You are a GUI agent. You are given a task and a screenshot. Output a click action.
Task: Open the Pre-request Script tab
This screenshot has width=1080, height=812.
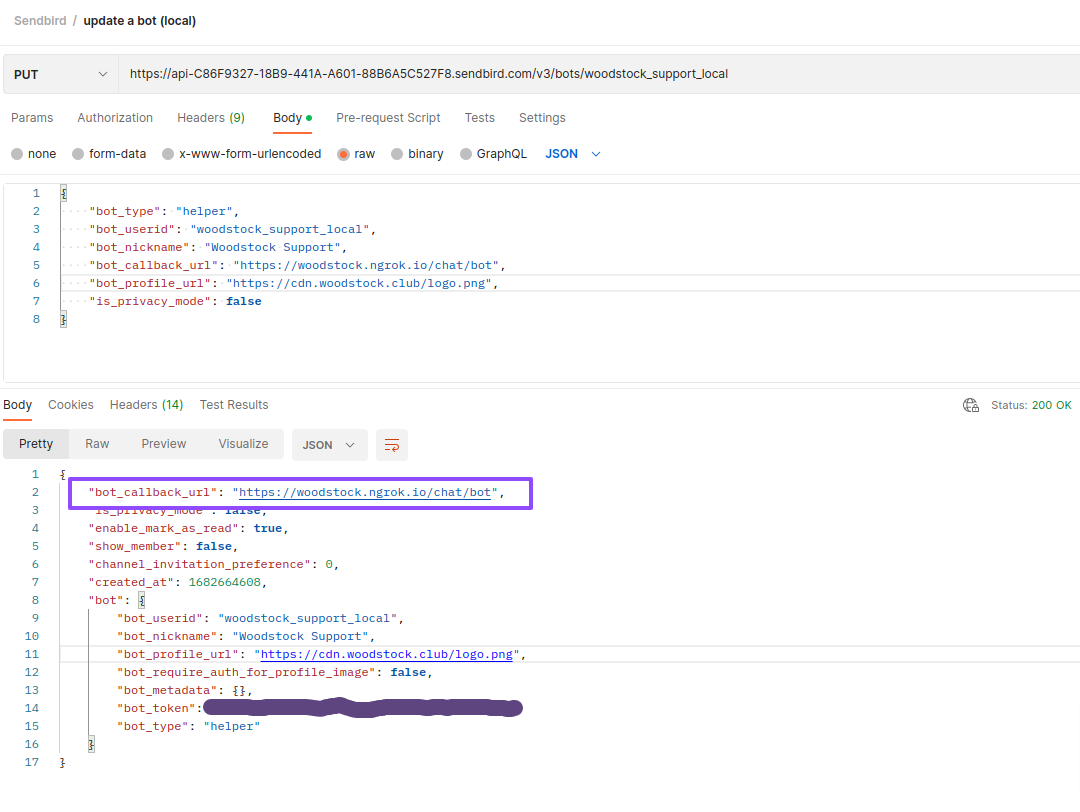pyautogui.click(x=388, y=118)
